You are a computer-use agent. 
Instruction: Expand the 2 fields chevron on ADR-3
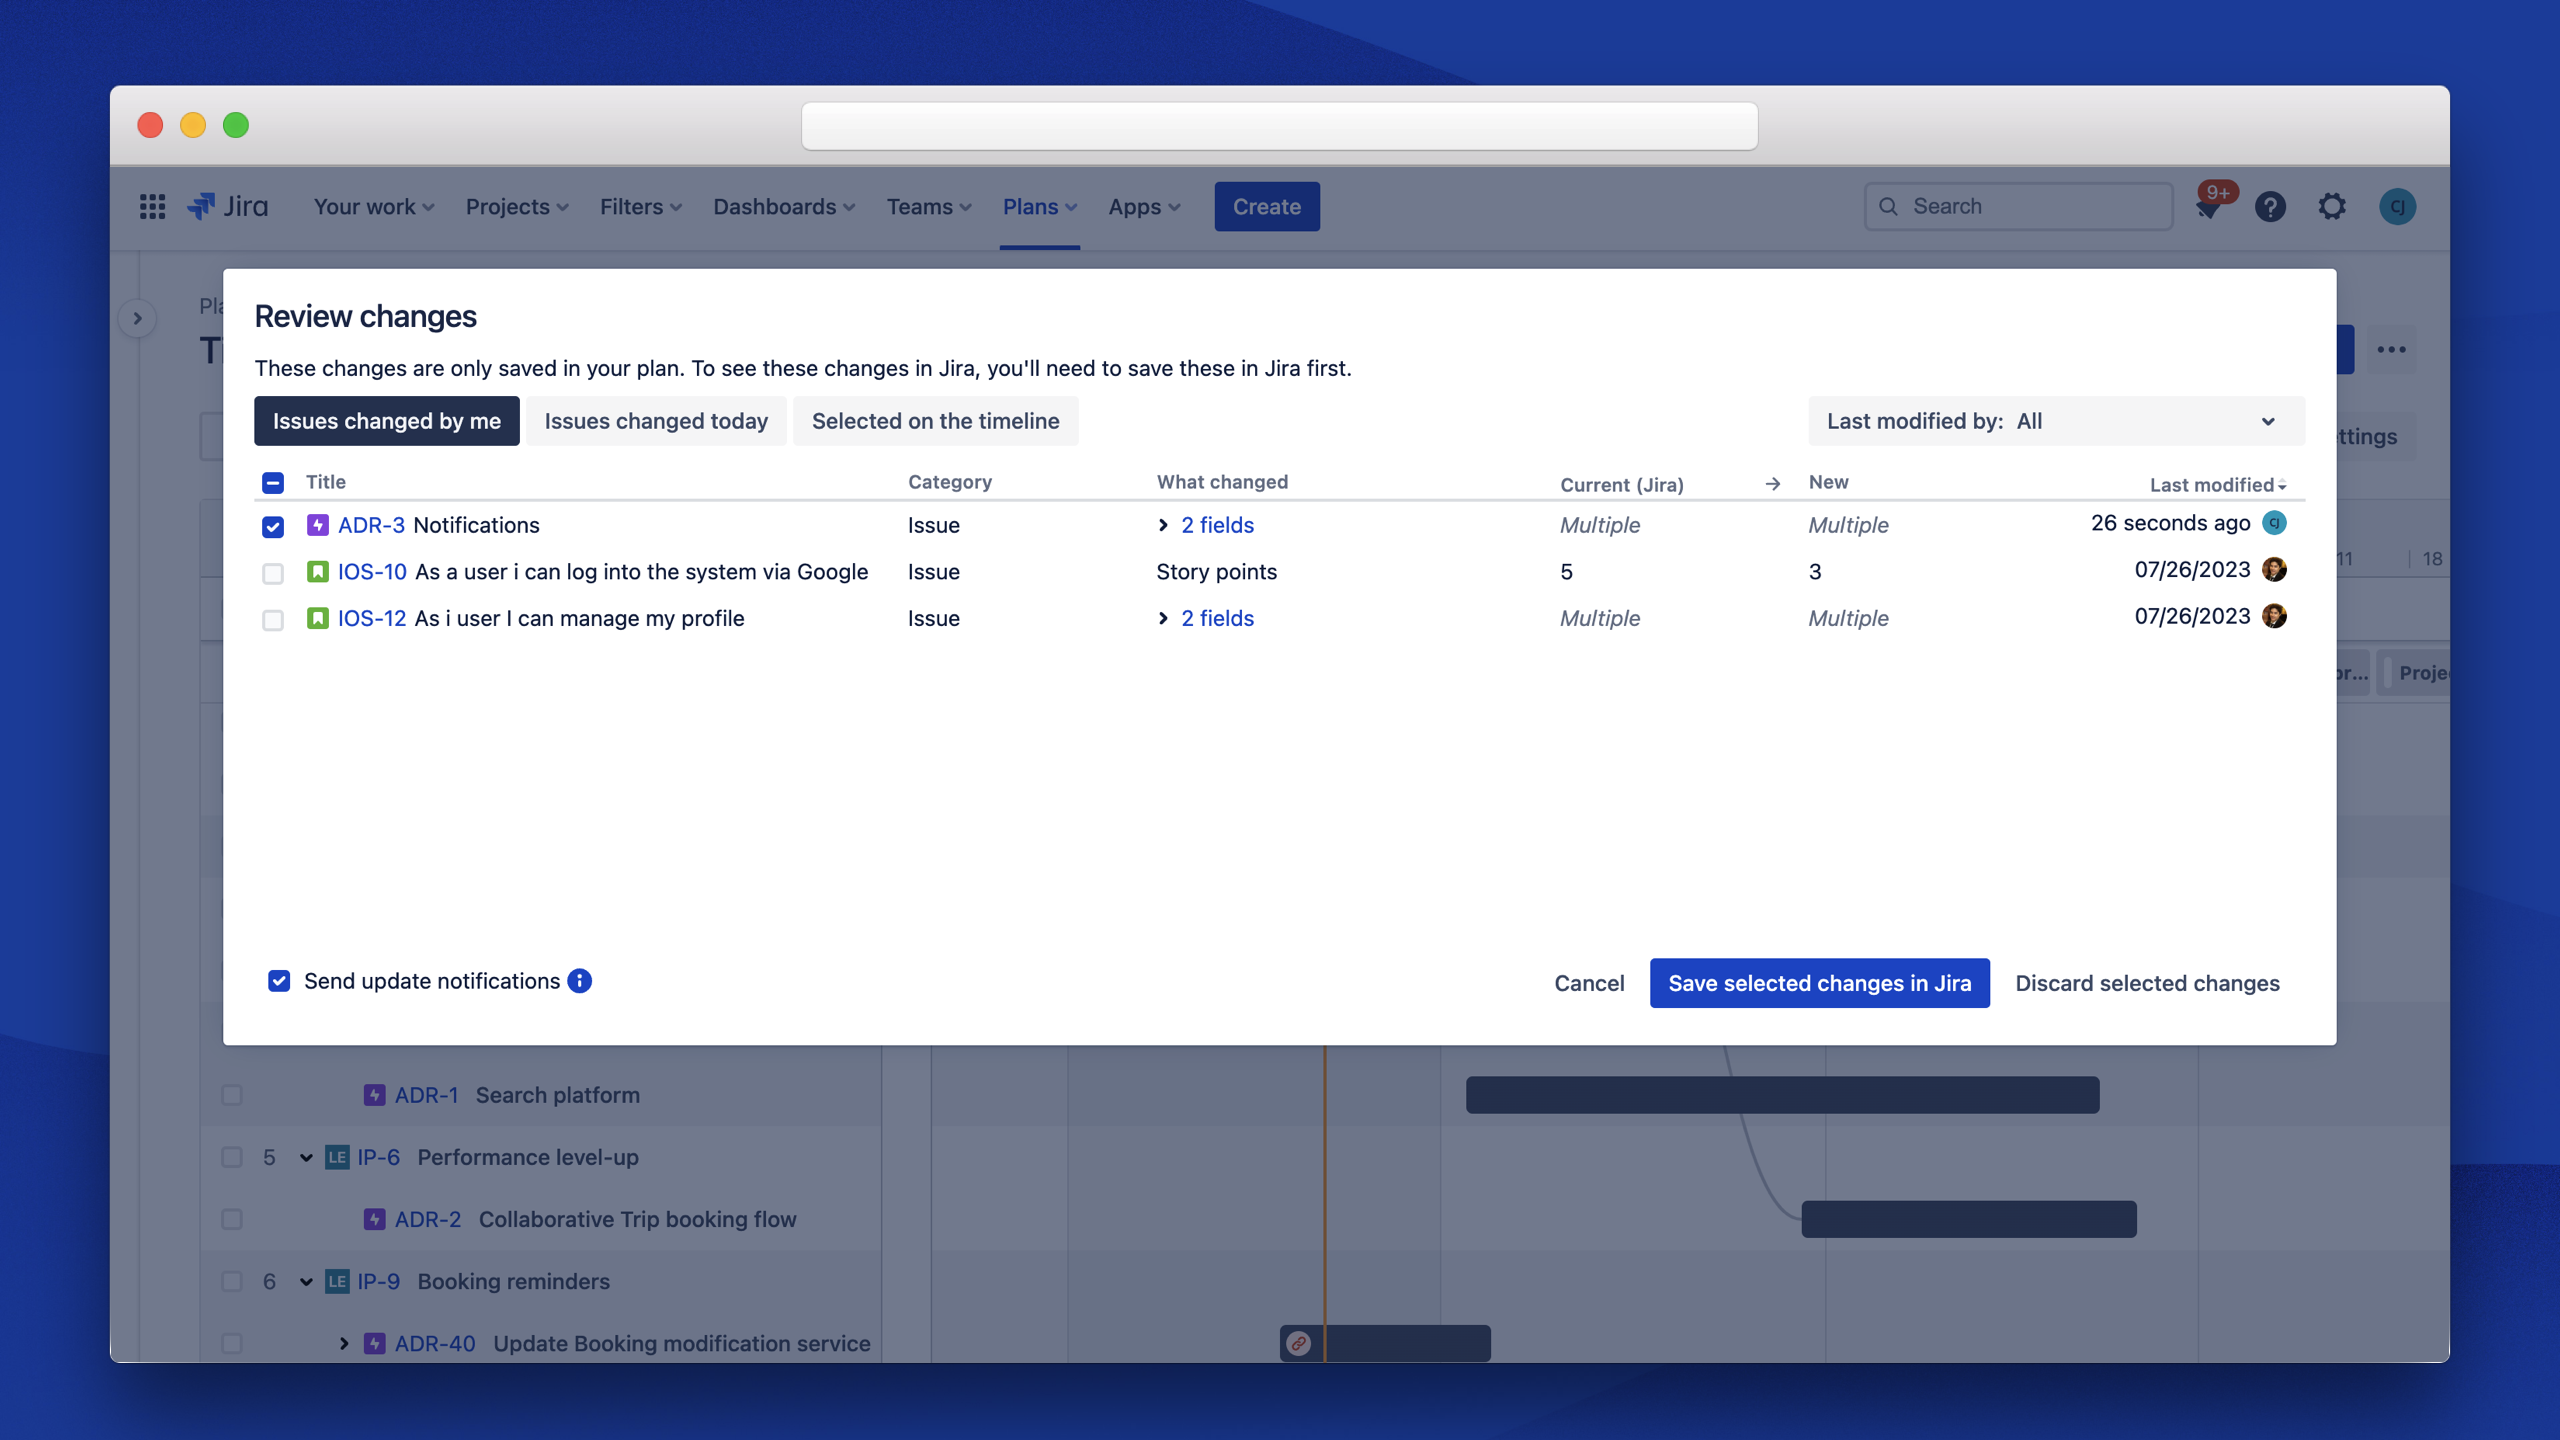pos(1163,525)
